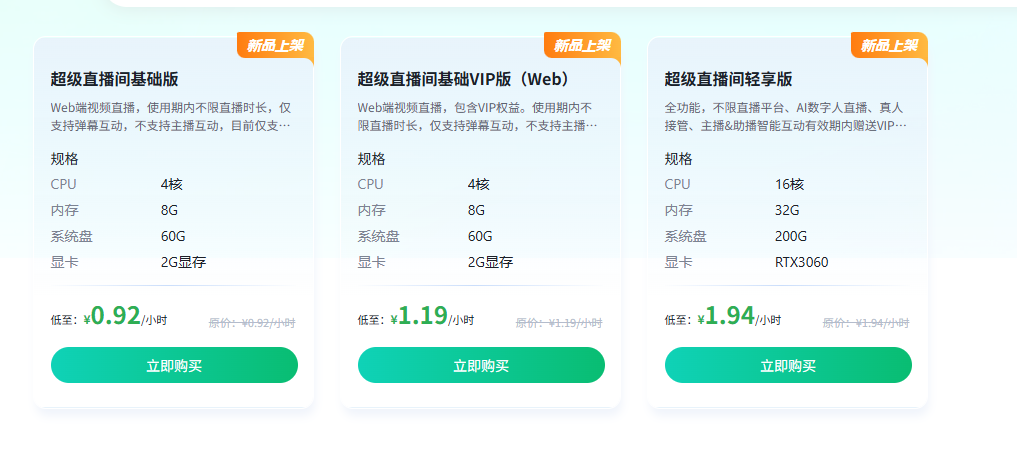Buy the 超级直播间基础版 plan
Viewport: 1017px width, 456px height.
click(174, 365)
